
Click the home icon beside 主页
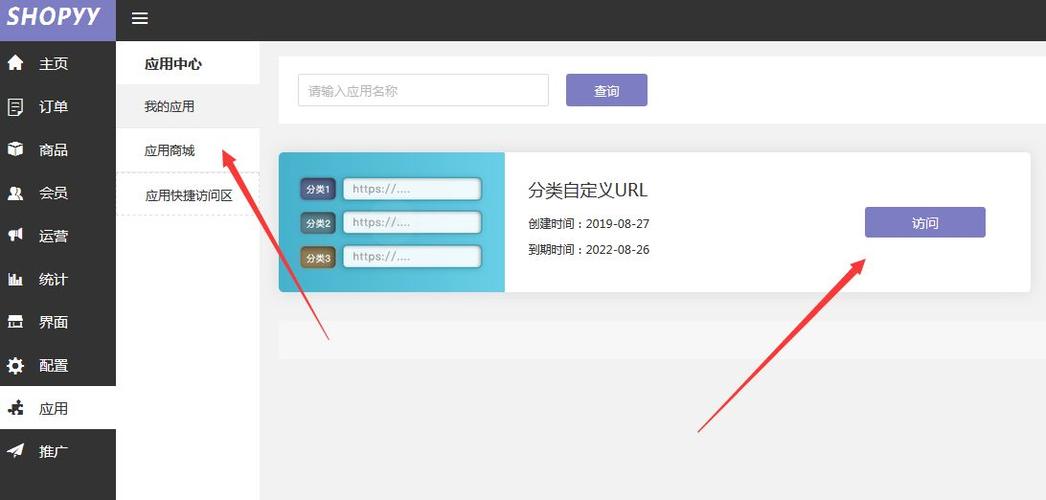click(15, 63)
